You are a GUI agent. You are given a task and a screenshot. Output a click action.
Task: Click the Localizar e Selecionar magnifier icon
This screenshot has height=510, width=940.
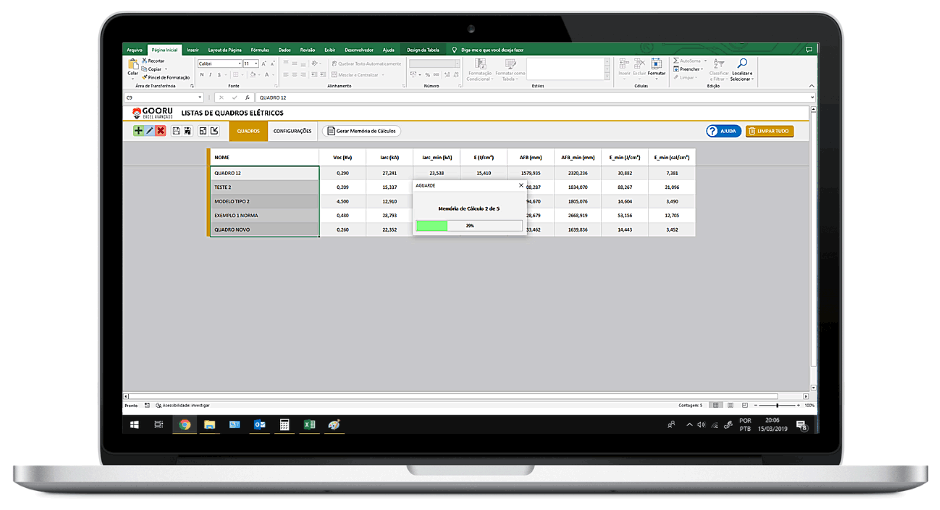pos(742,63)
